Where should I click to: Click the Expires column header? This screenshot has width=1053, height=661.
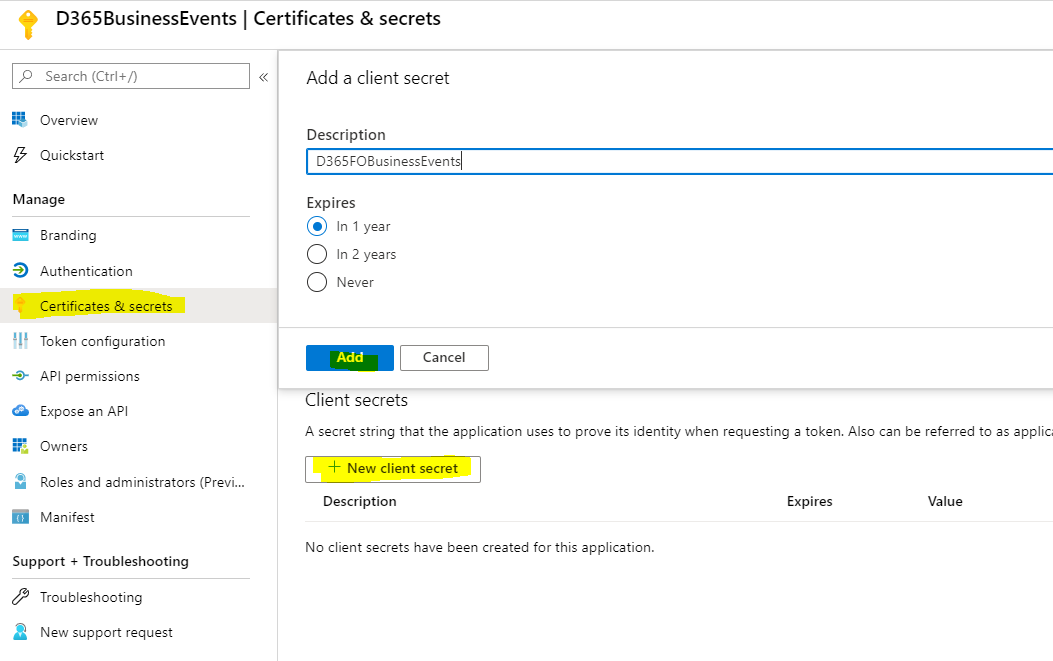coord(809,501)
